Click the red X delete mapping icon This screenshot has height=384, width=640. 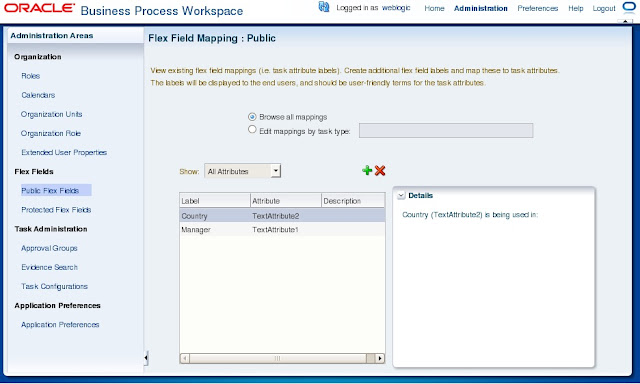tap(380, 171)
